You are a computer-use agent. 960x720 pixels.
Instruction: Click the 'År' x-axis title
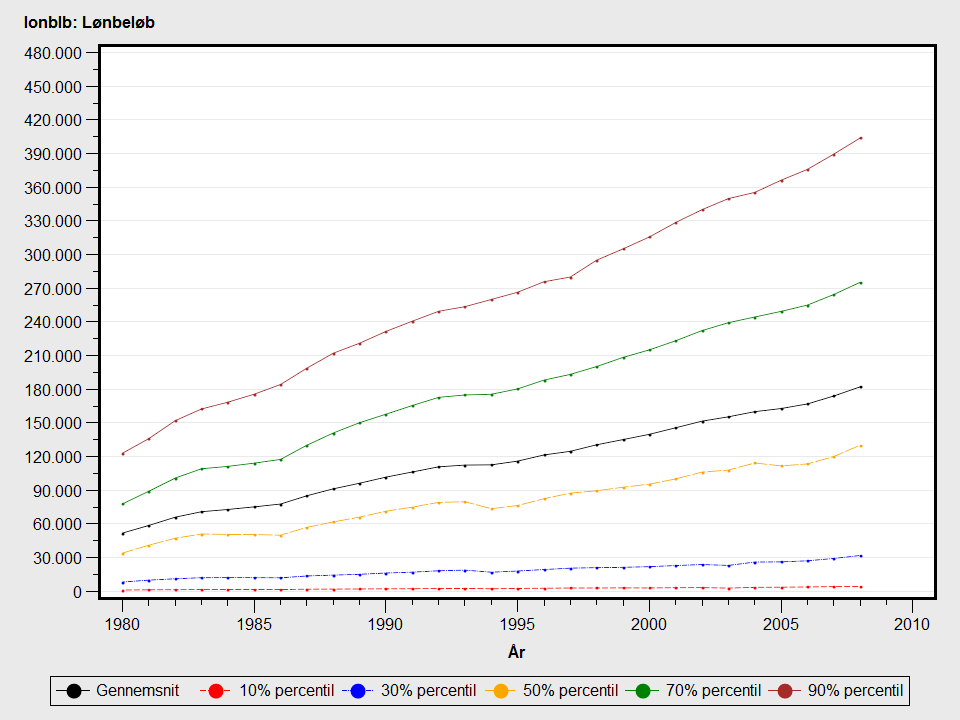[517, 653]
